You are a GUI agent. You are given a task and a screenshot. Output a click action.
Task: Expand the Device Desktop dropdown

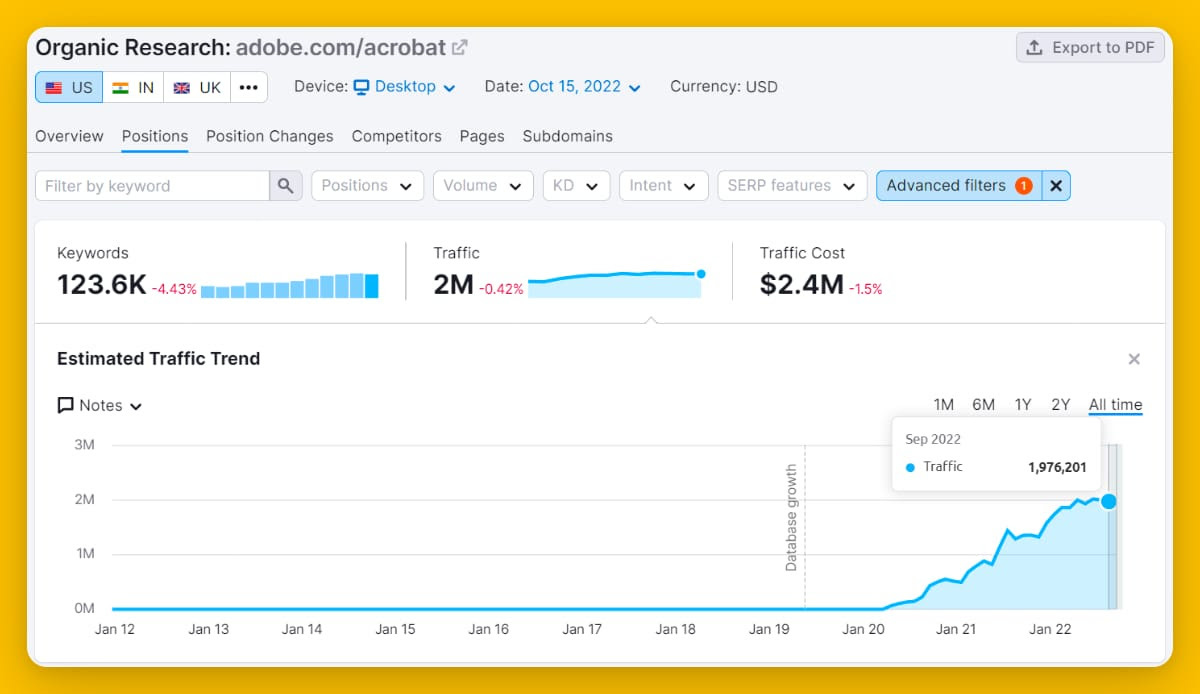pos(405,87)
